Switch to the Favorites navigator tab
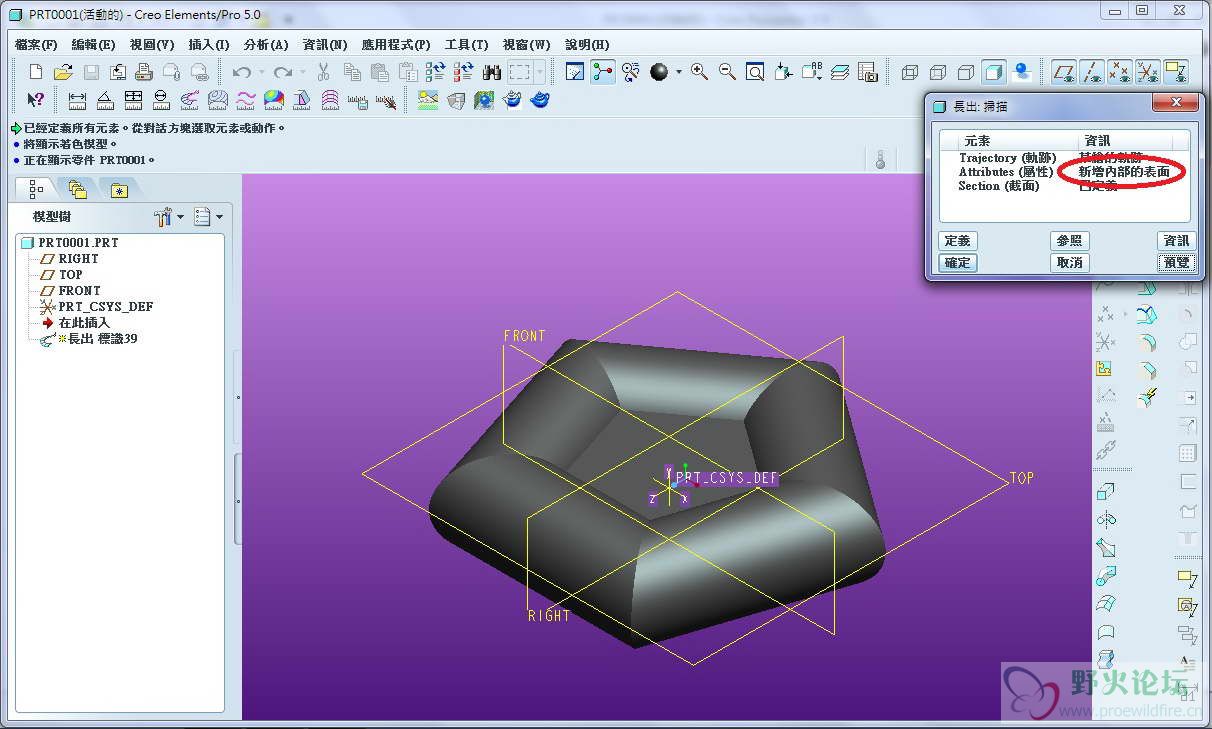 tap(119, 189)
